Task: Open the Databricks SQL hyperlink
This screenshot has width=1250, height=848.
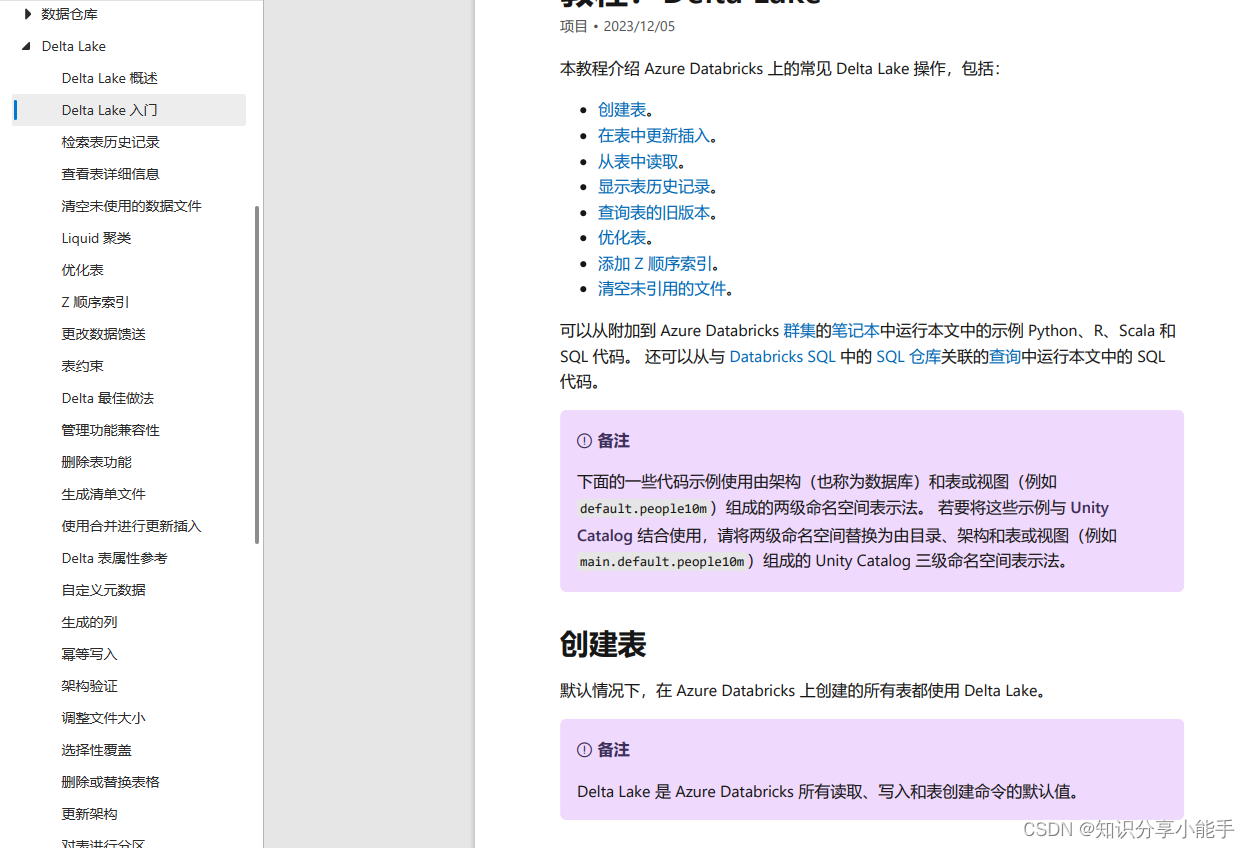Action: pyautogui.click(x=782, y=357)
